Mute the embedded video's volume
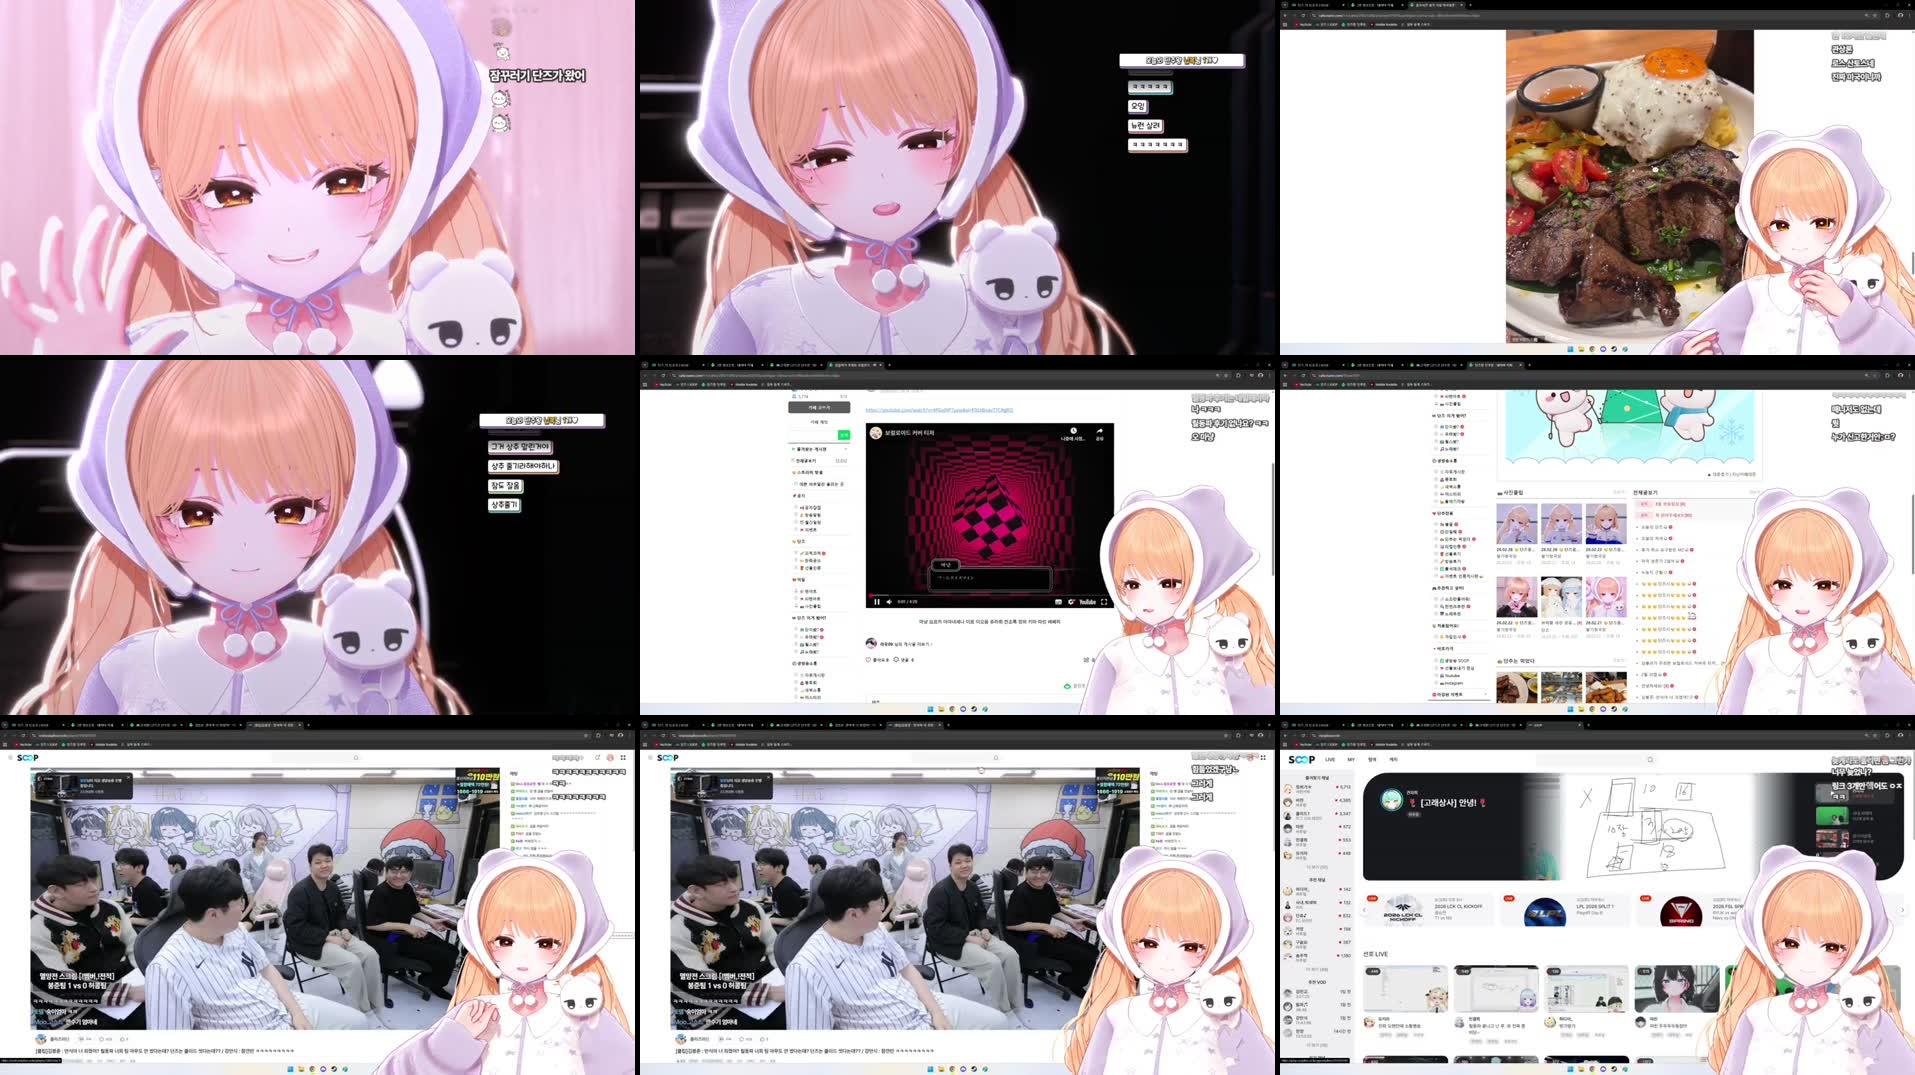The height and width of the screenshot is (1075, 1915). (x=888, y=601)
